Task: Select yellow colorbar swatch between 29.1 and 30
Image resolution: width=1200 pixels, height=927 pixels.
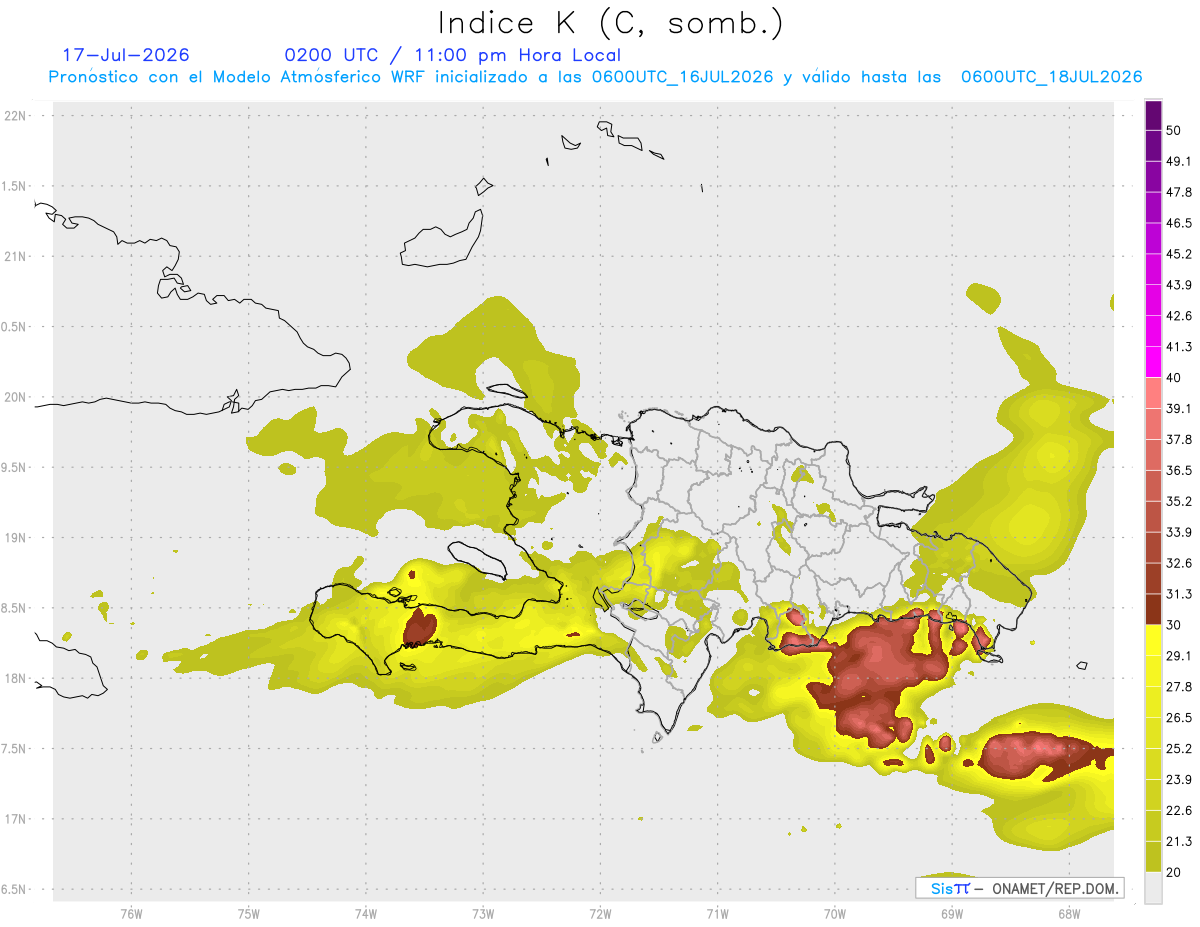Action: [1153, 640]
